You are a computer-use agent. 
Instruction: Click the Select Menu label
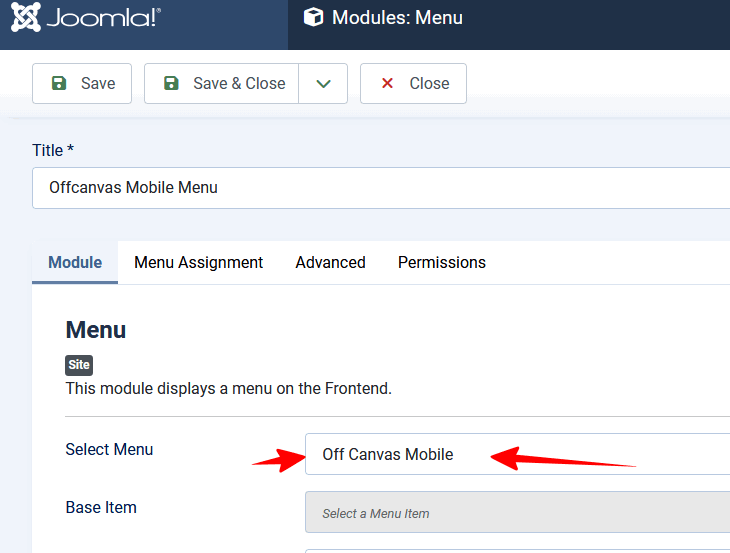109,450
